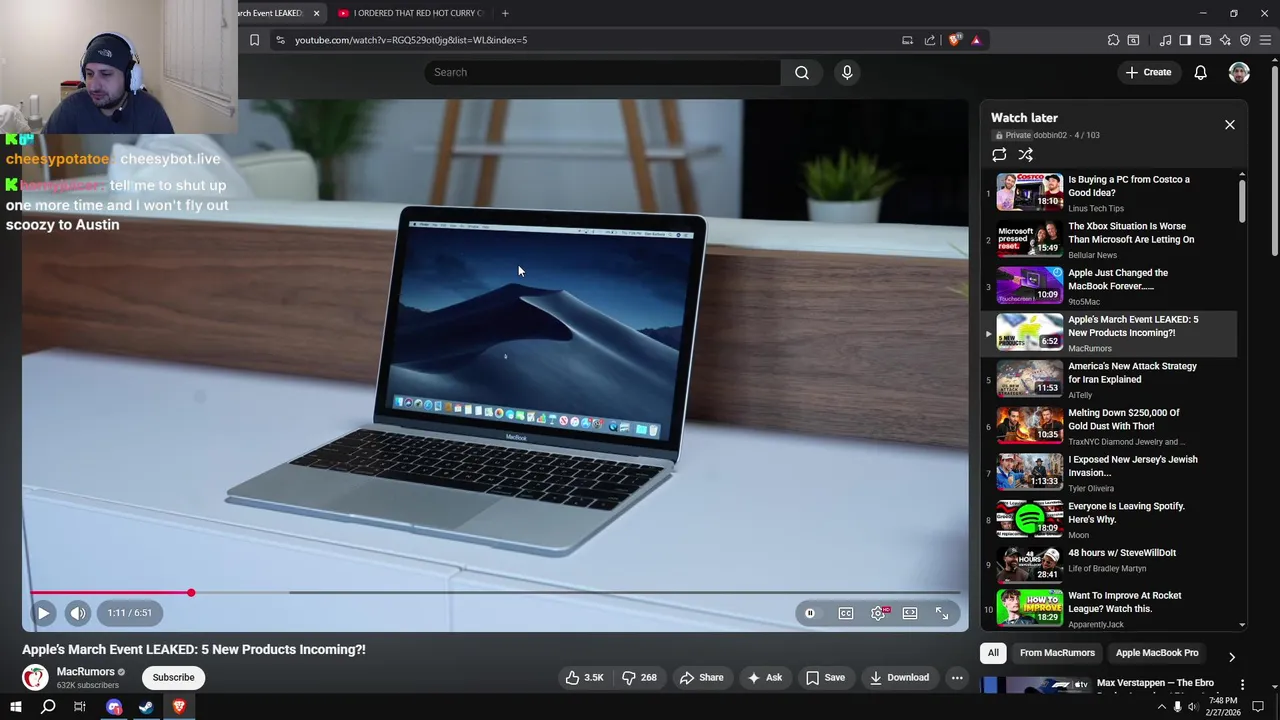
Task: Select The Xbox Situation Is Worse video
Action: [x=1110, y=240]
